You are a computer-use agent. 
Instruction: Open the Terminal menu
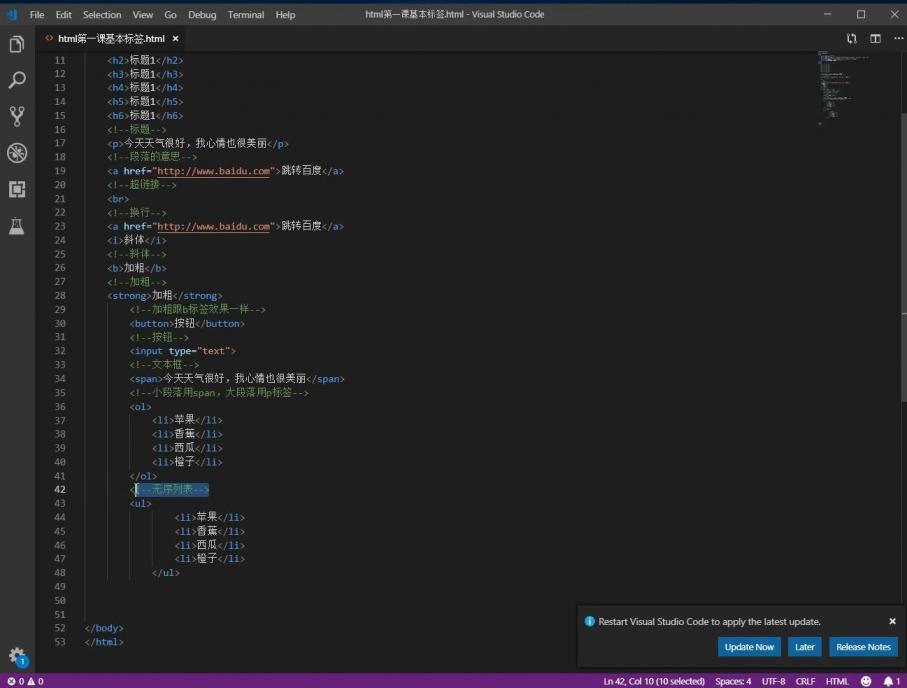[x=246, y=15]
